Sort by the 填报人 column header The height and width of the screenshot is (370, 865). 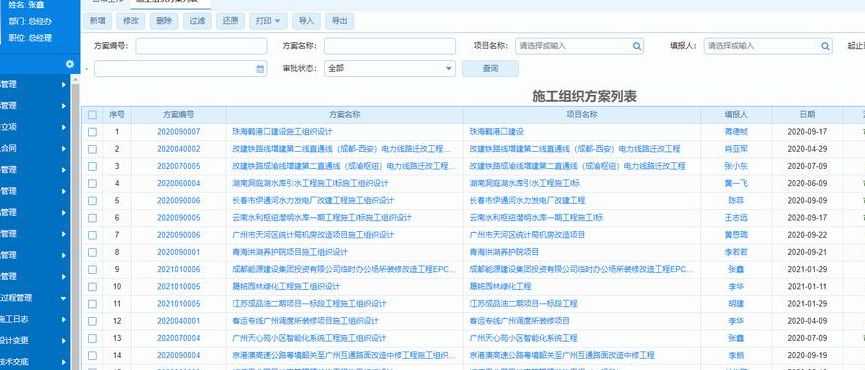point(736,115)
